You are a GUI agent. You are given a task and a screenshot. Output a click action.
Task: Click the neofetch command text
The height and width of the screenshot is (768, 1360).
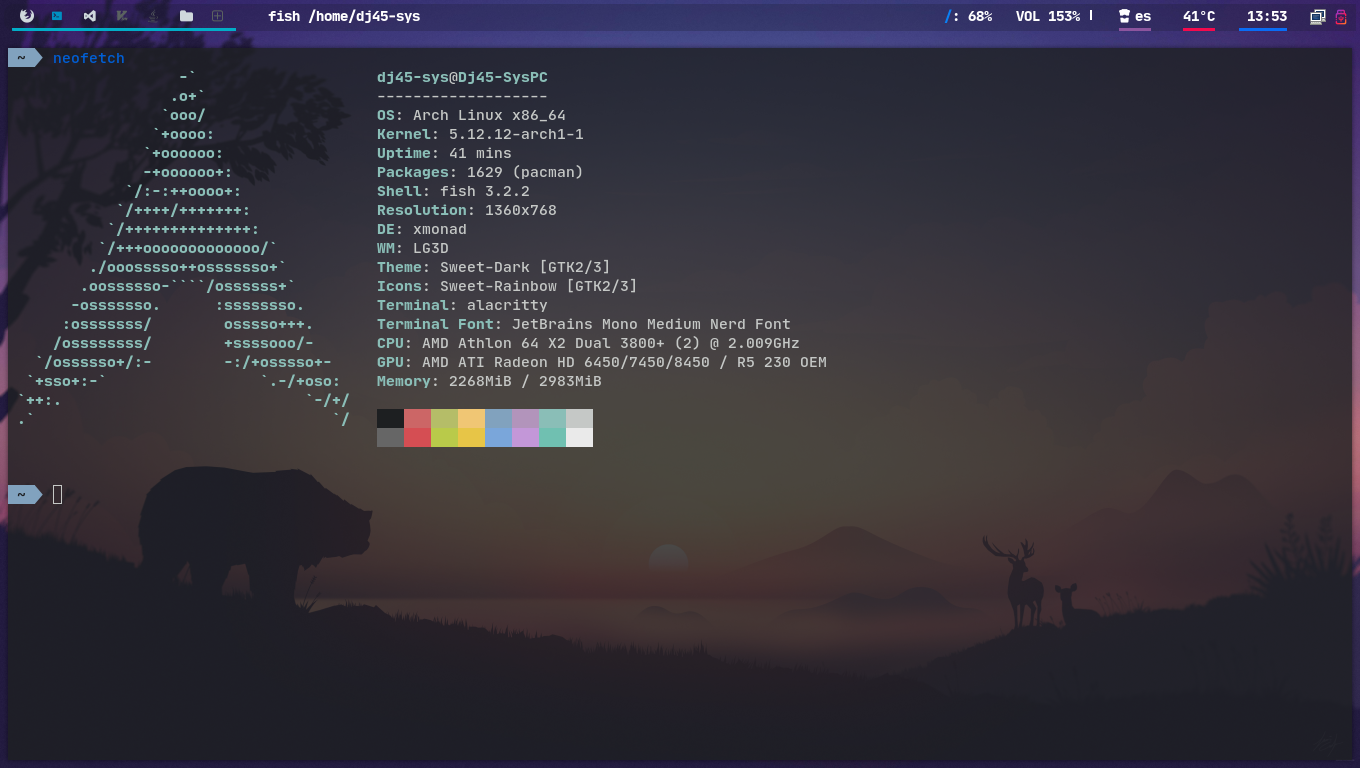[89, 58]
